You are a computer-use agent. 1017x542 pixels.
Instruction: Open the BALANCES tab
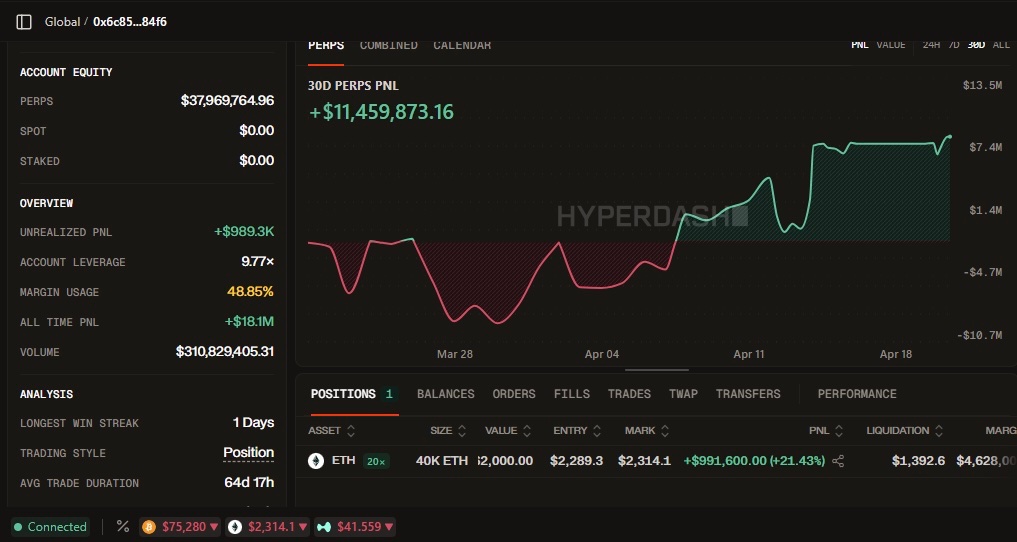pyautogui.click(x=445, y=394)
